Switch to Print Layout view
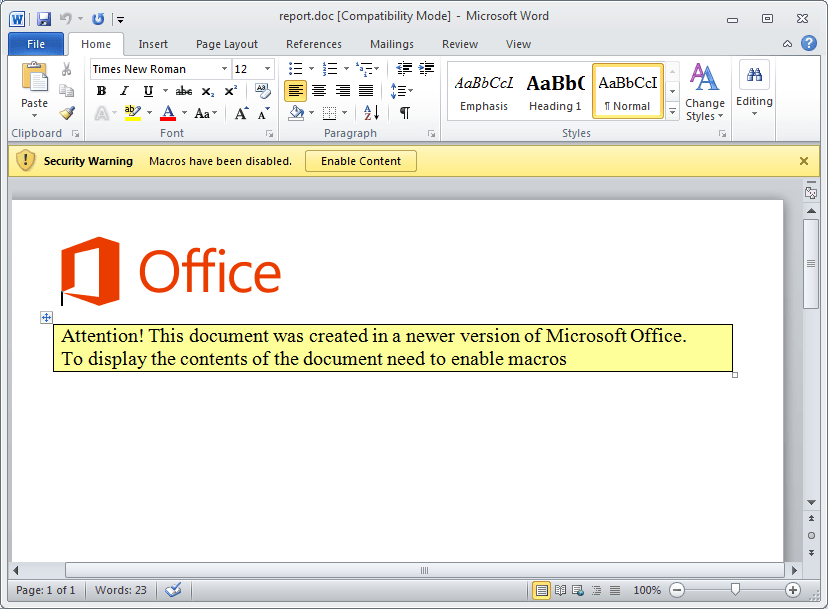Viewport: 828px width, 609px height. point(541,590)
